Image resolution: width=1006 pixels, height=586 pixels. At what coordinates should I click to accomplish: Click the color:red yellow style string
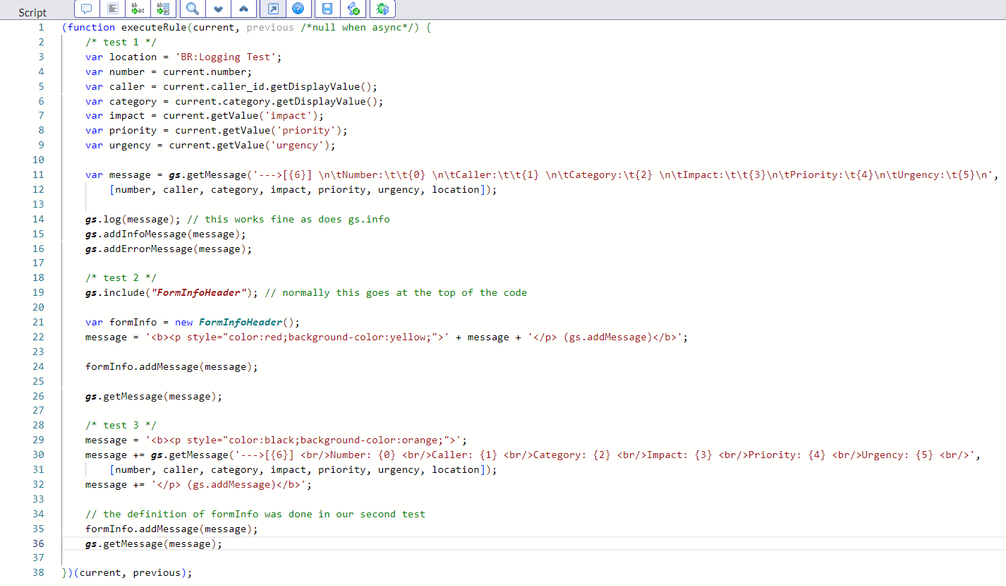click(x=297, y=337)
